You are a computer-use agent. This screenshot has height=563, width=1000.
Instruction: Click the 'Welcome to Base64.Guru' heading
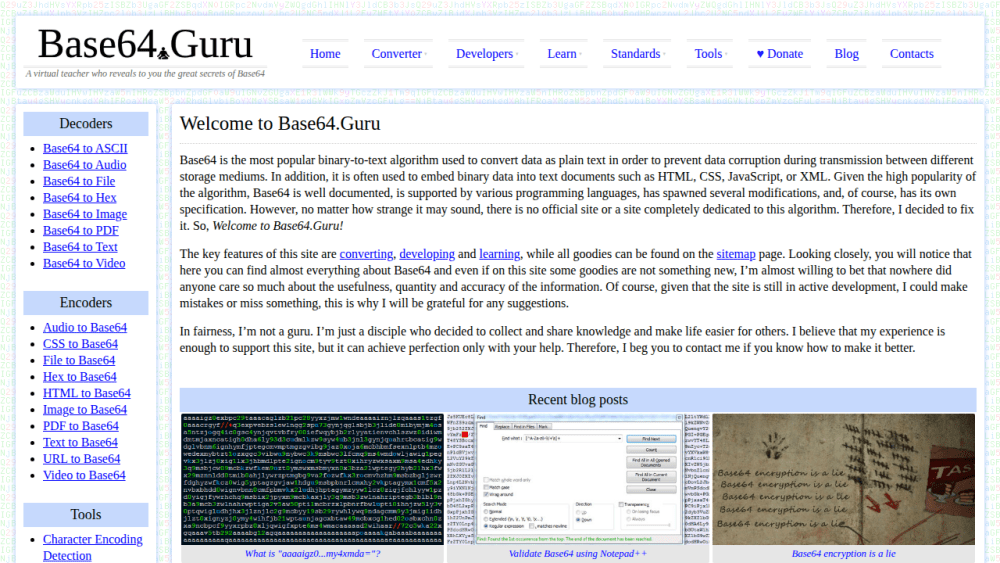pos(280,124)
